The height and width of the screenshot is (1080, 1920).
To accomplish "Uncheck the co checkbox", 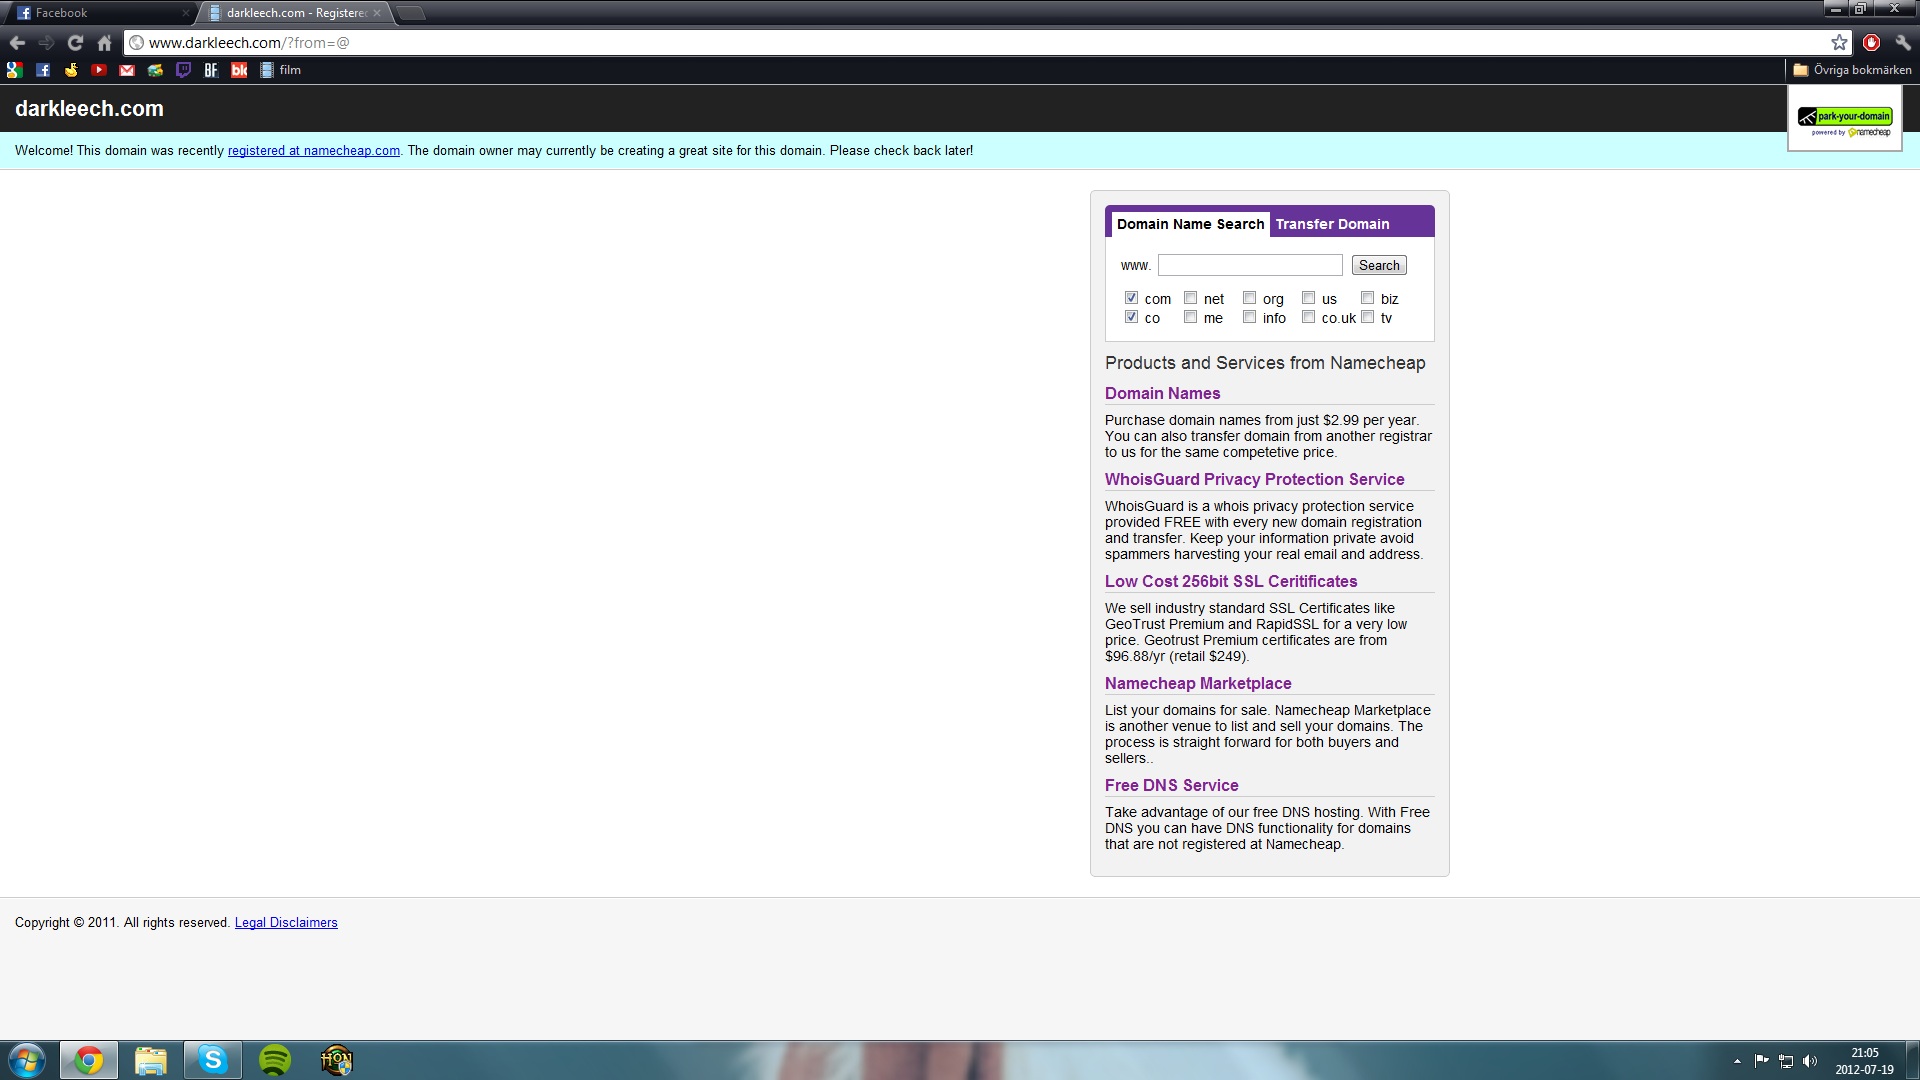I will 1131,317.
